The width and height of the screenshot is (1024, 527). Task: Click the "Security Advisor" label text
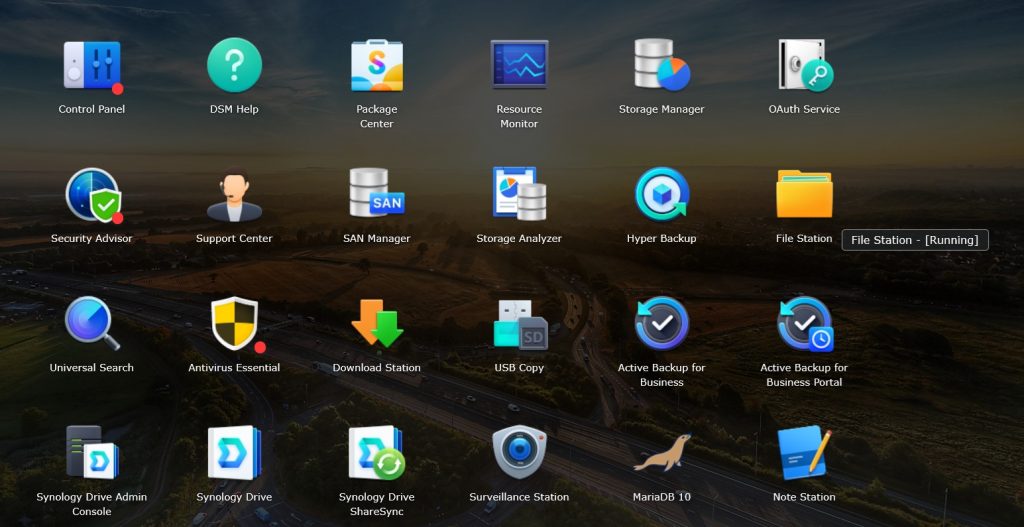pos(91,238)
